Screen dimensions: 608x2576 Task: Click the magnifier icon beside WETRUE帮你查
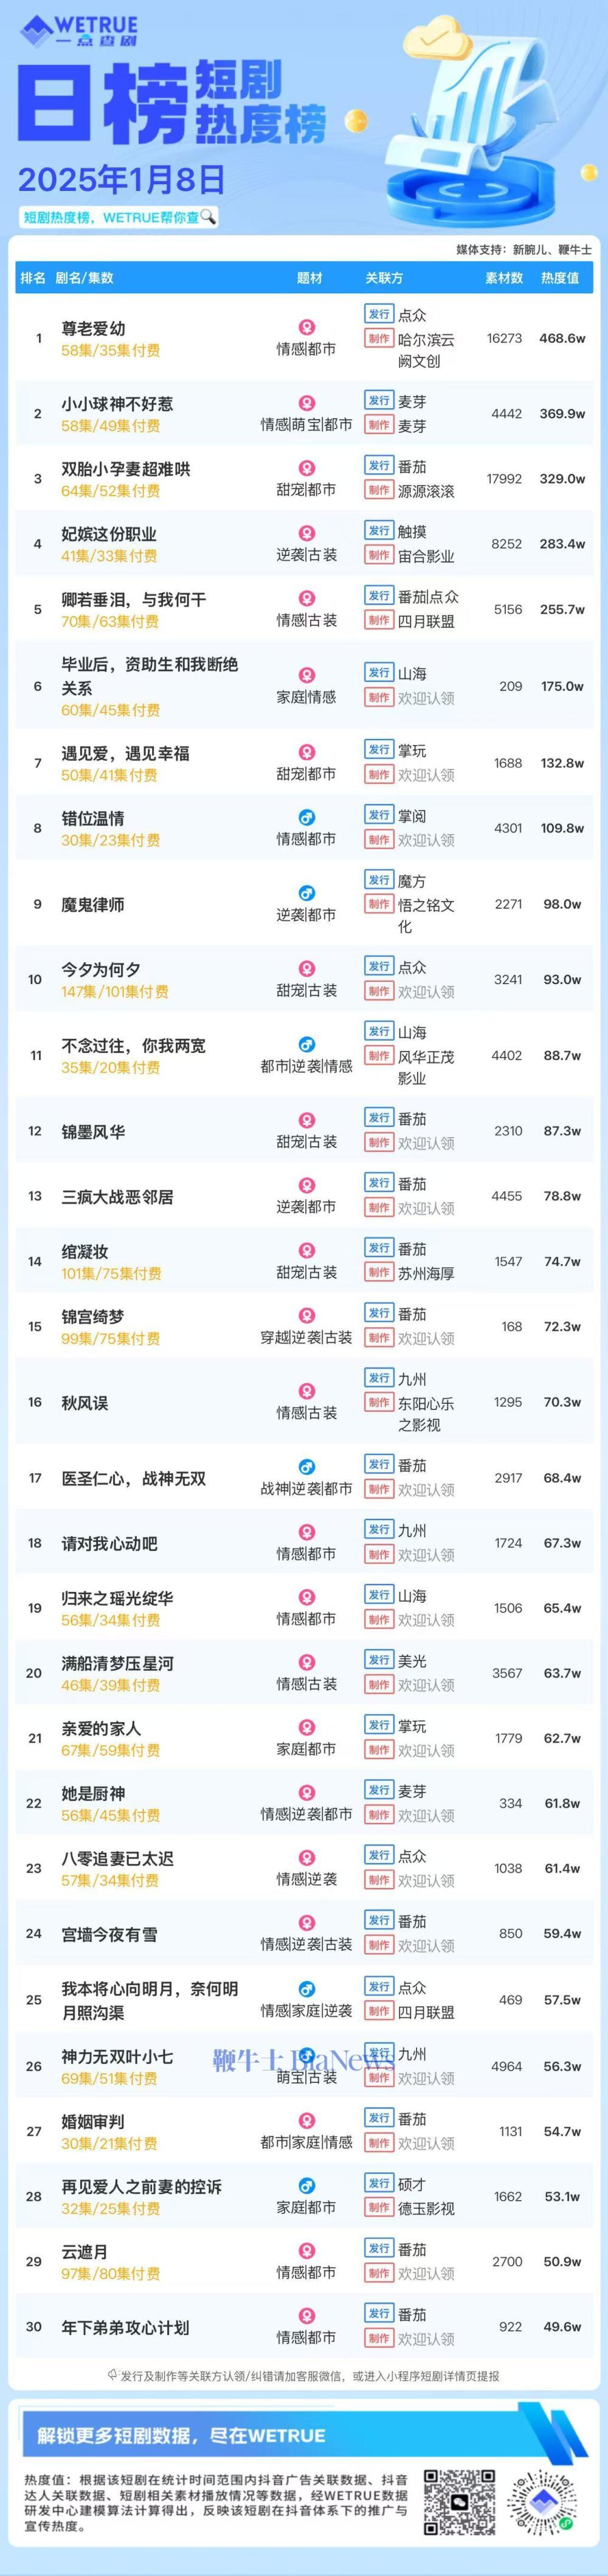click(208, 216)
